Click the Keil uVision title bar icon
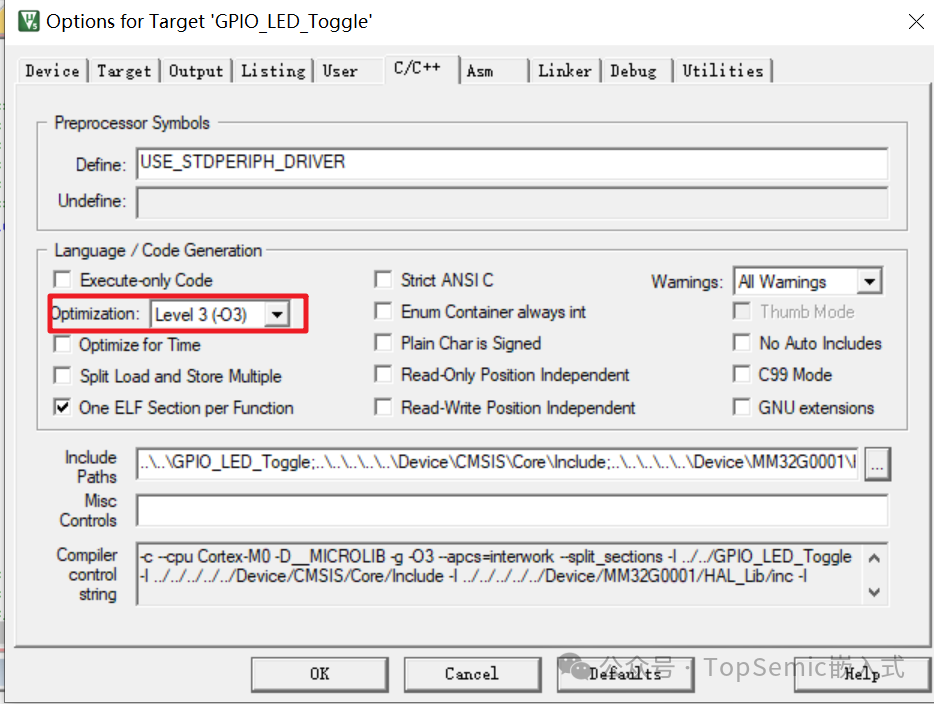934x704 pixels. pyautogui.click(x=29, y=21)
